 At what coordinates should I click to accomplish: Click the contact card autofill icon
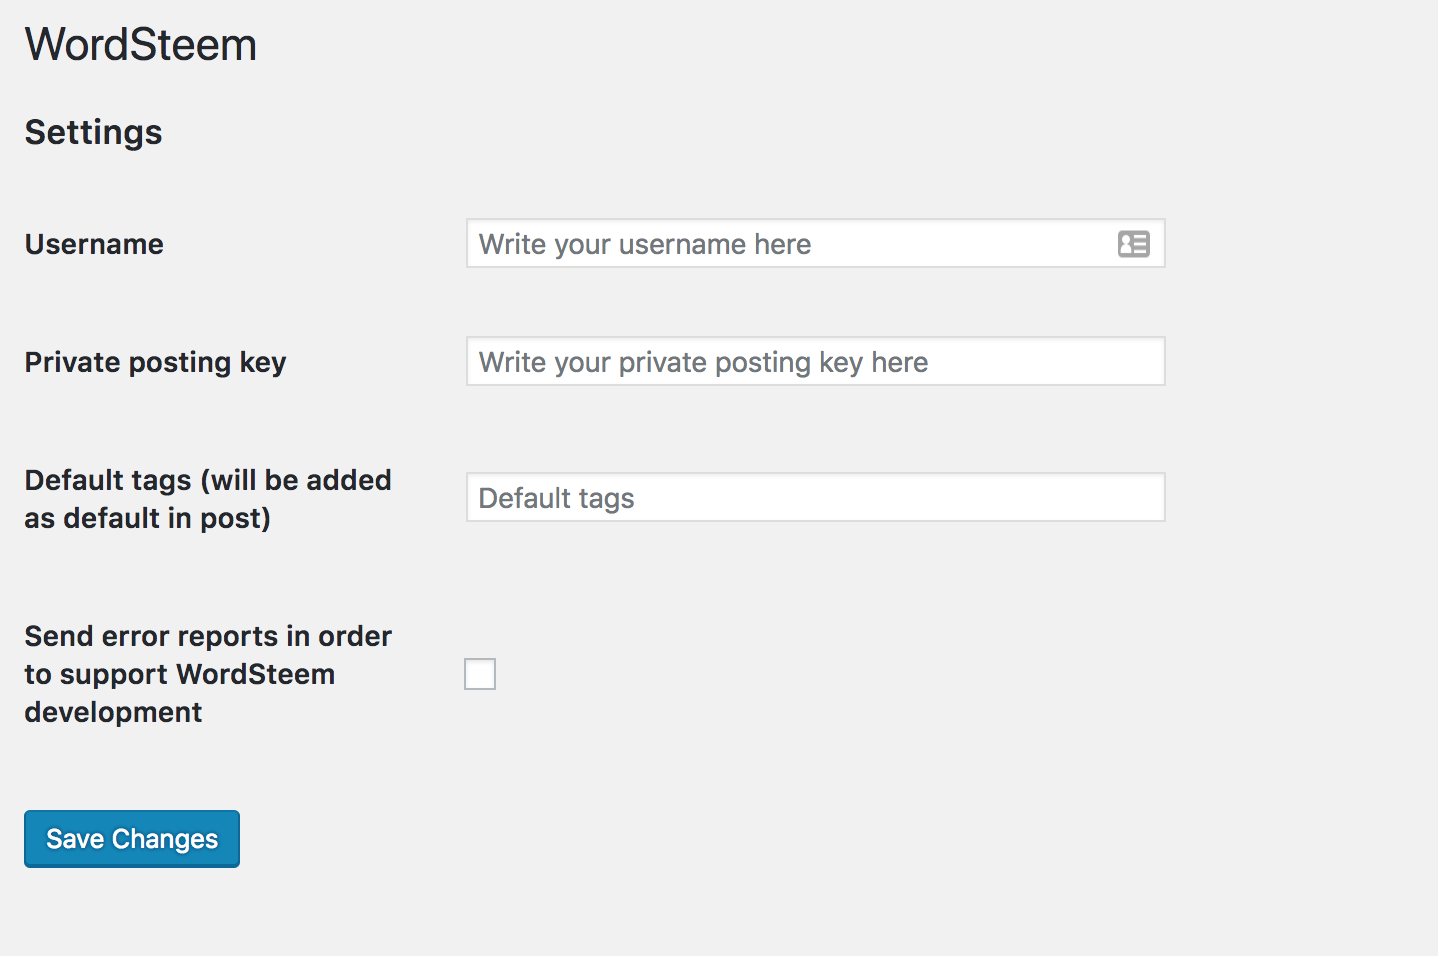(1133, 244)
